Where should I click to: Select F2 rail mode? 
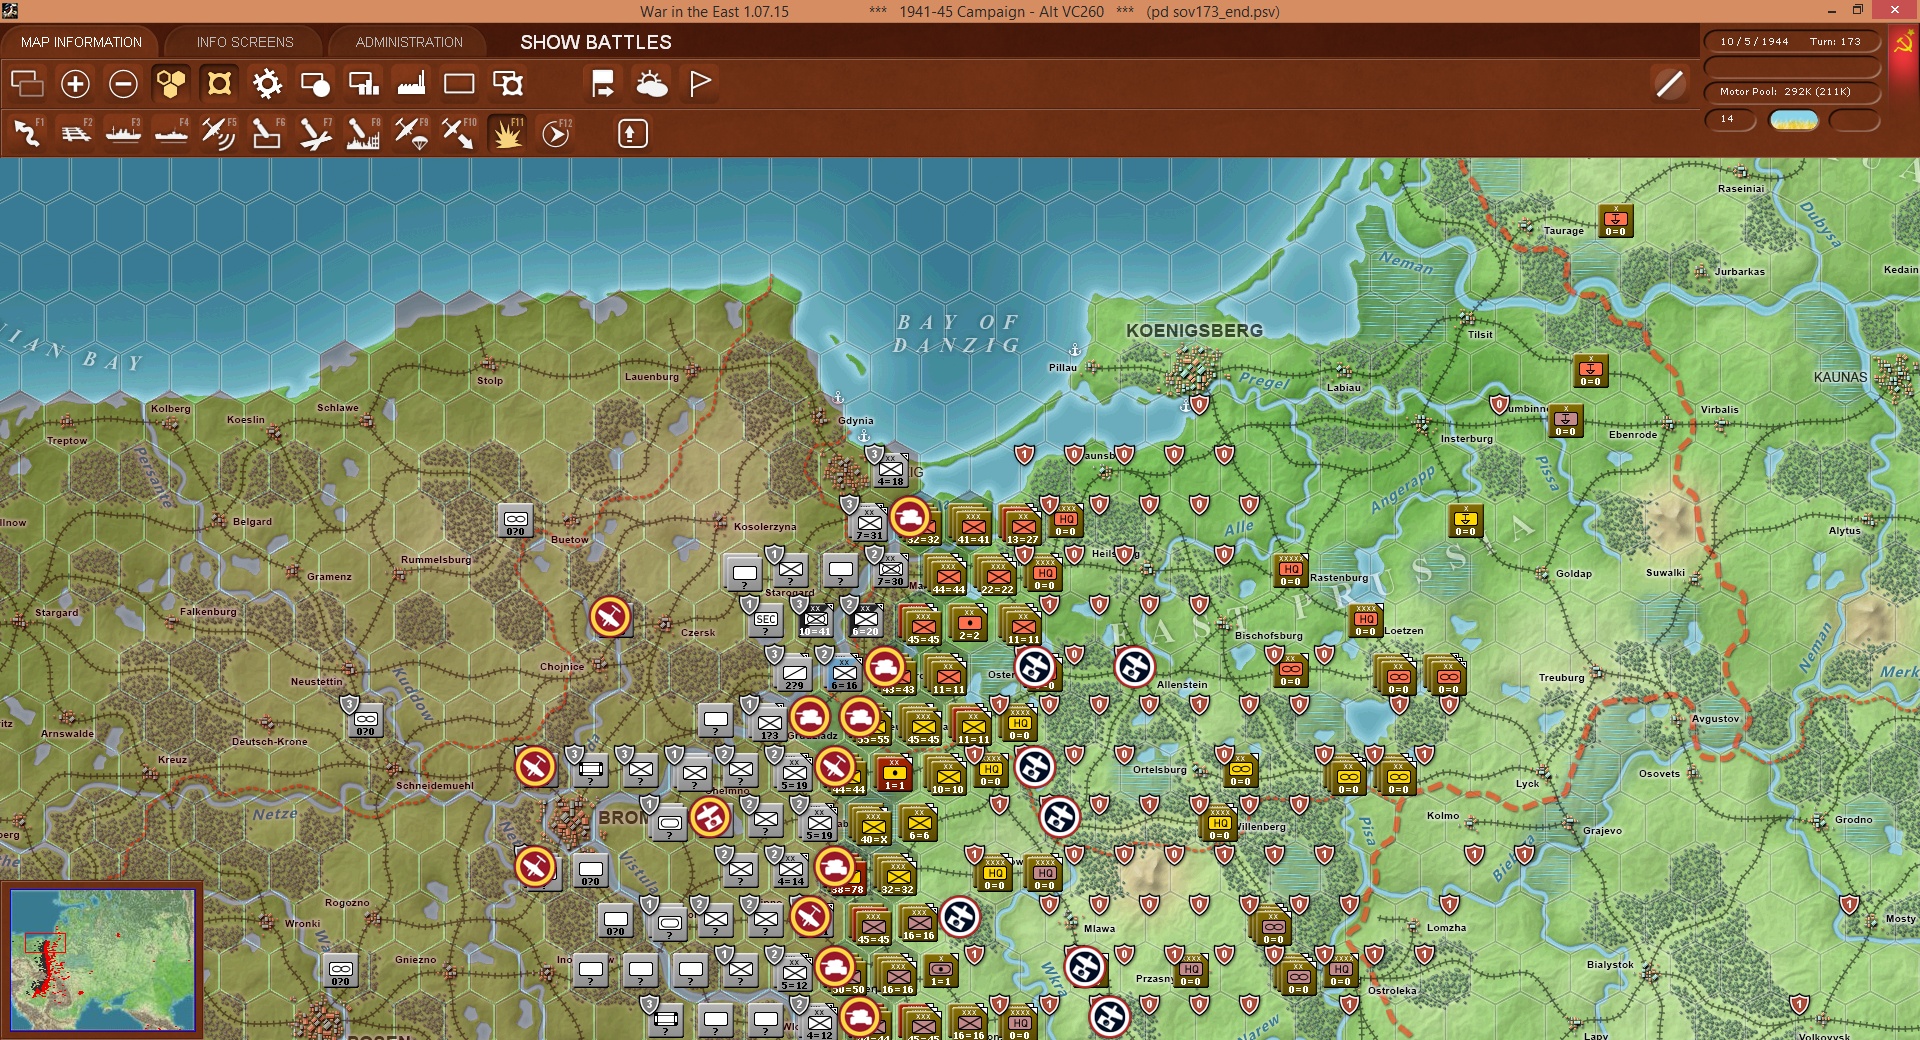pyautogui.click(x=75, y=133)
